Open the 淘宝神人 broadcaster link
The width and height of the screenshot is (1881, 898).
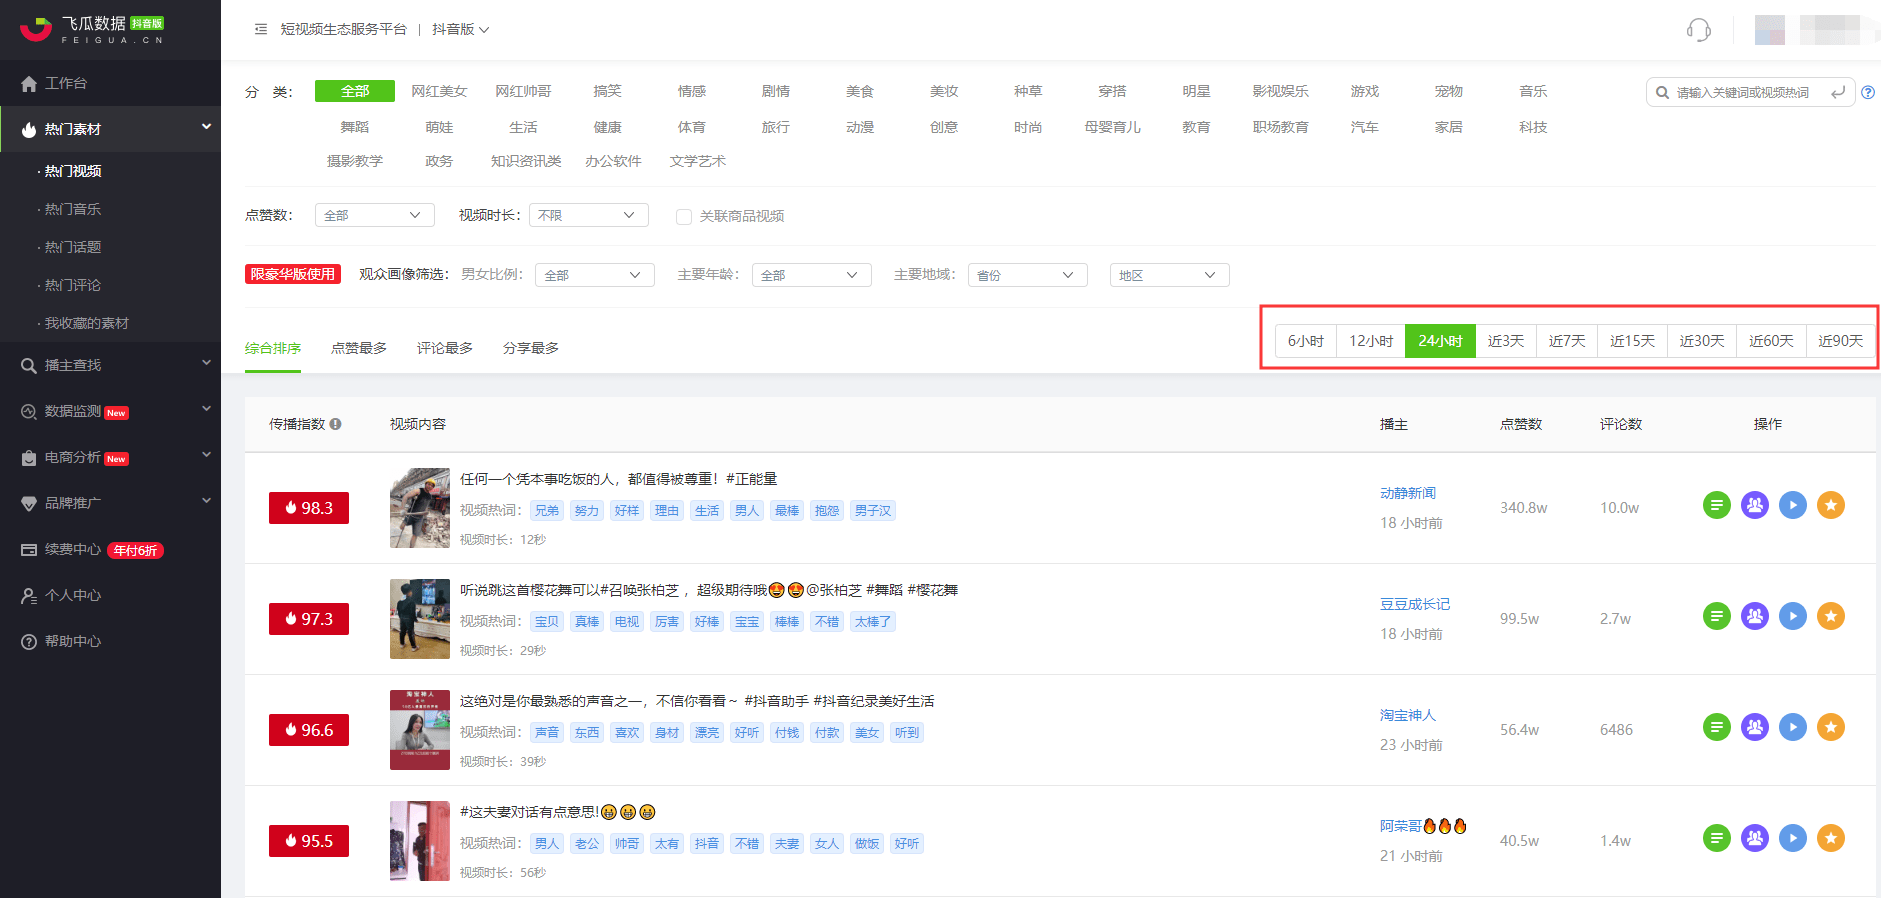point(1408,715)
